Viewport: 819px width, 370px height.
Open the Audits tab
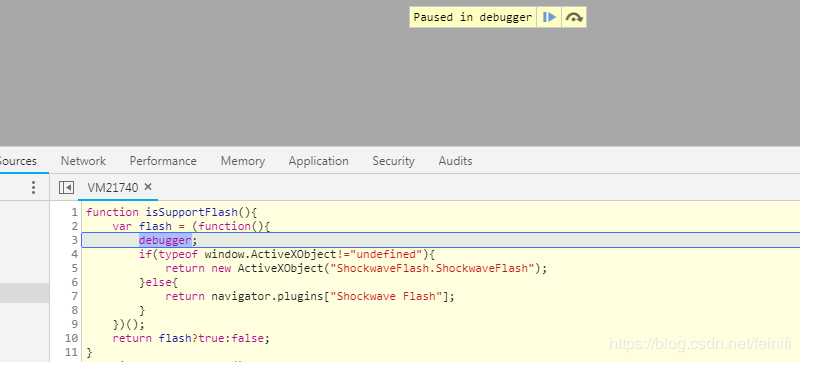(x=455, y=161)
